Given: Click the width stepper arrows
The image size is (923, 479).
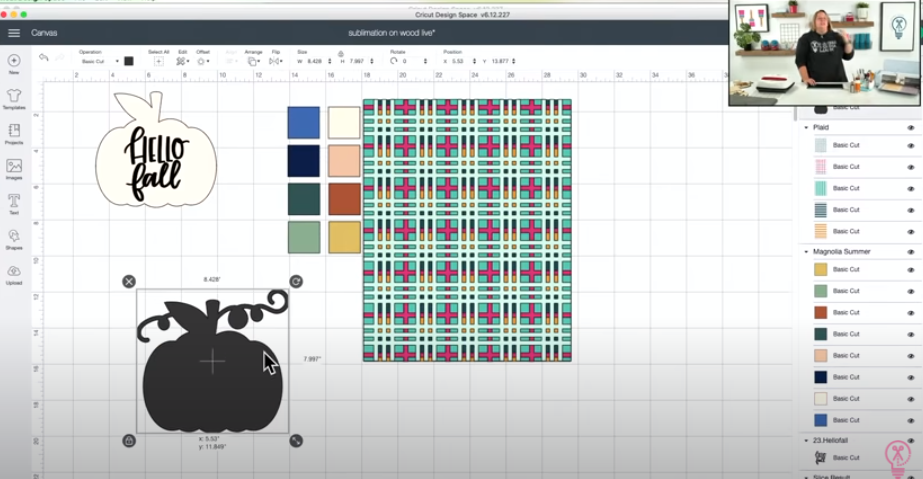Looking at the screenshot, I should pyautogui.click(x=330, y=61).
